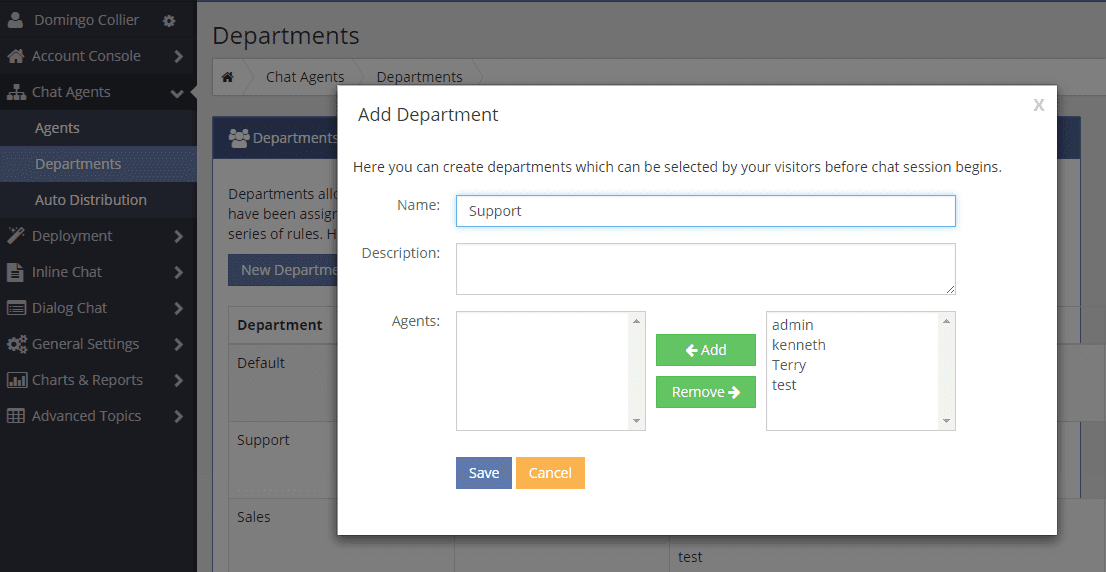Expand the Inline Chat submenu chevron

pyautogui.click(x=178, y=272)
